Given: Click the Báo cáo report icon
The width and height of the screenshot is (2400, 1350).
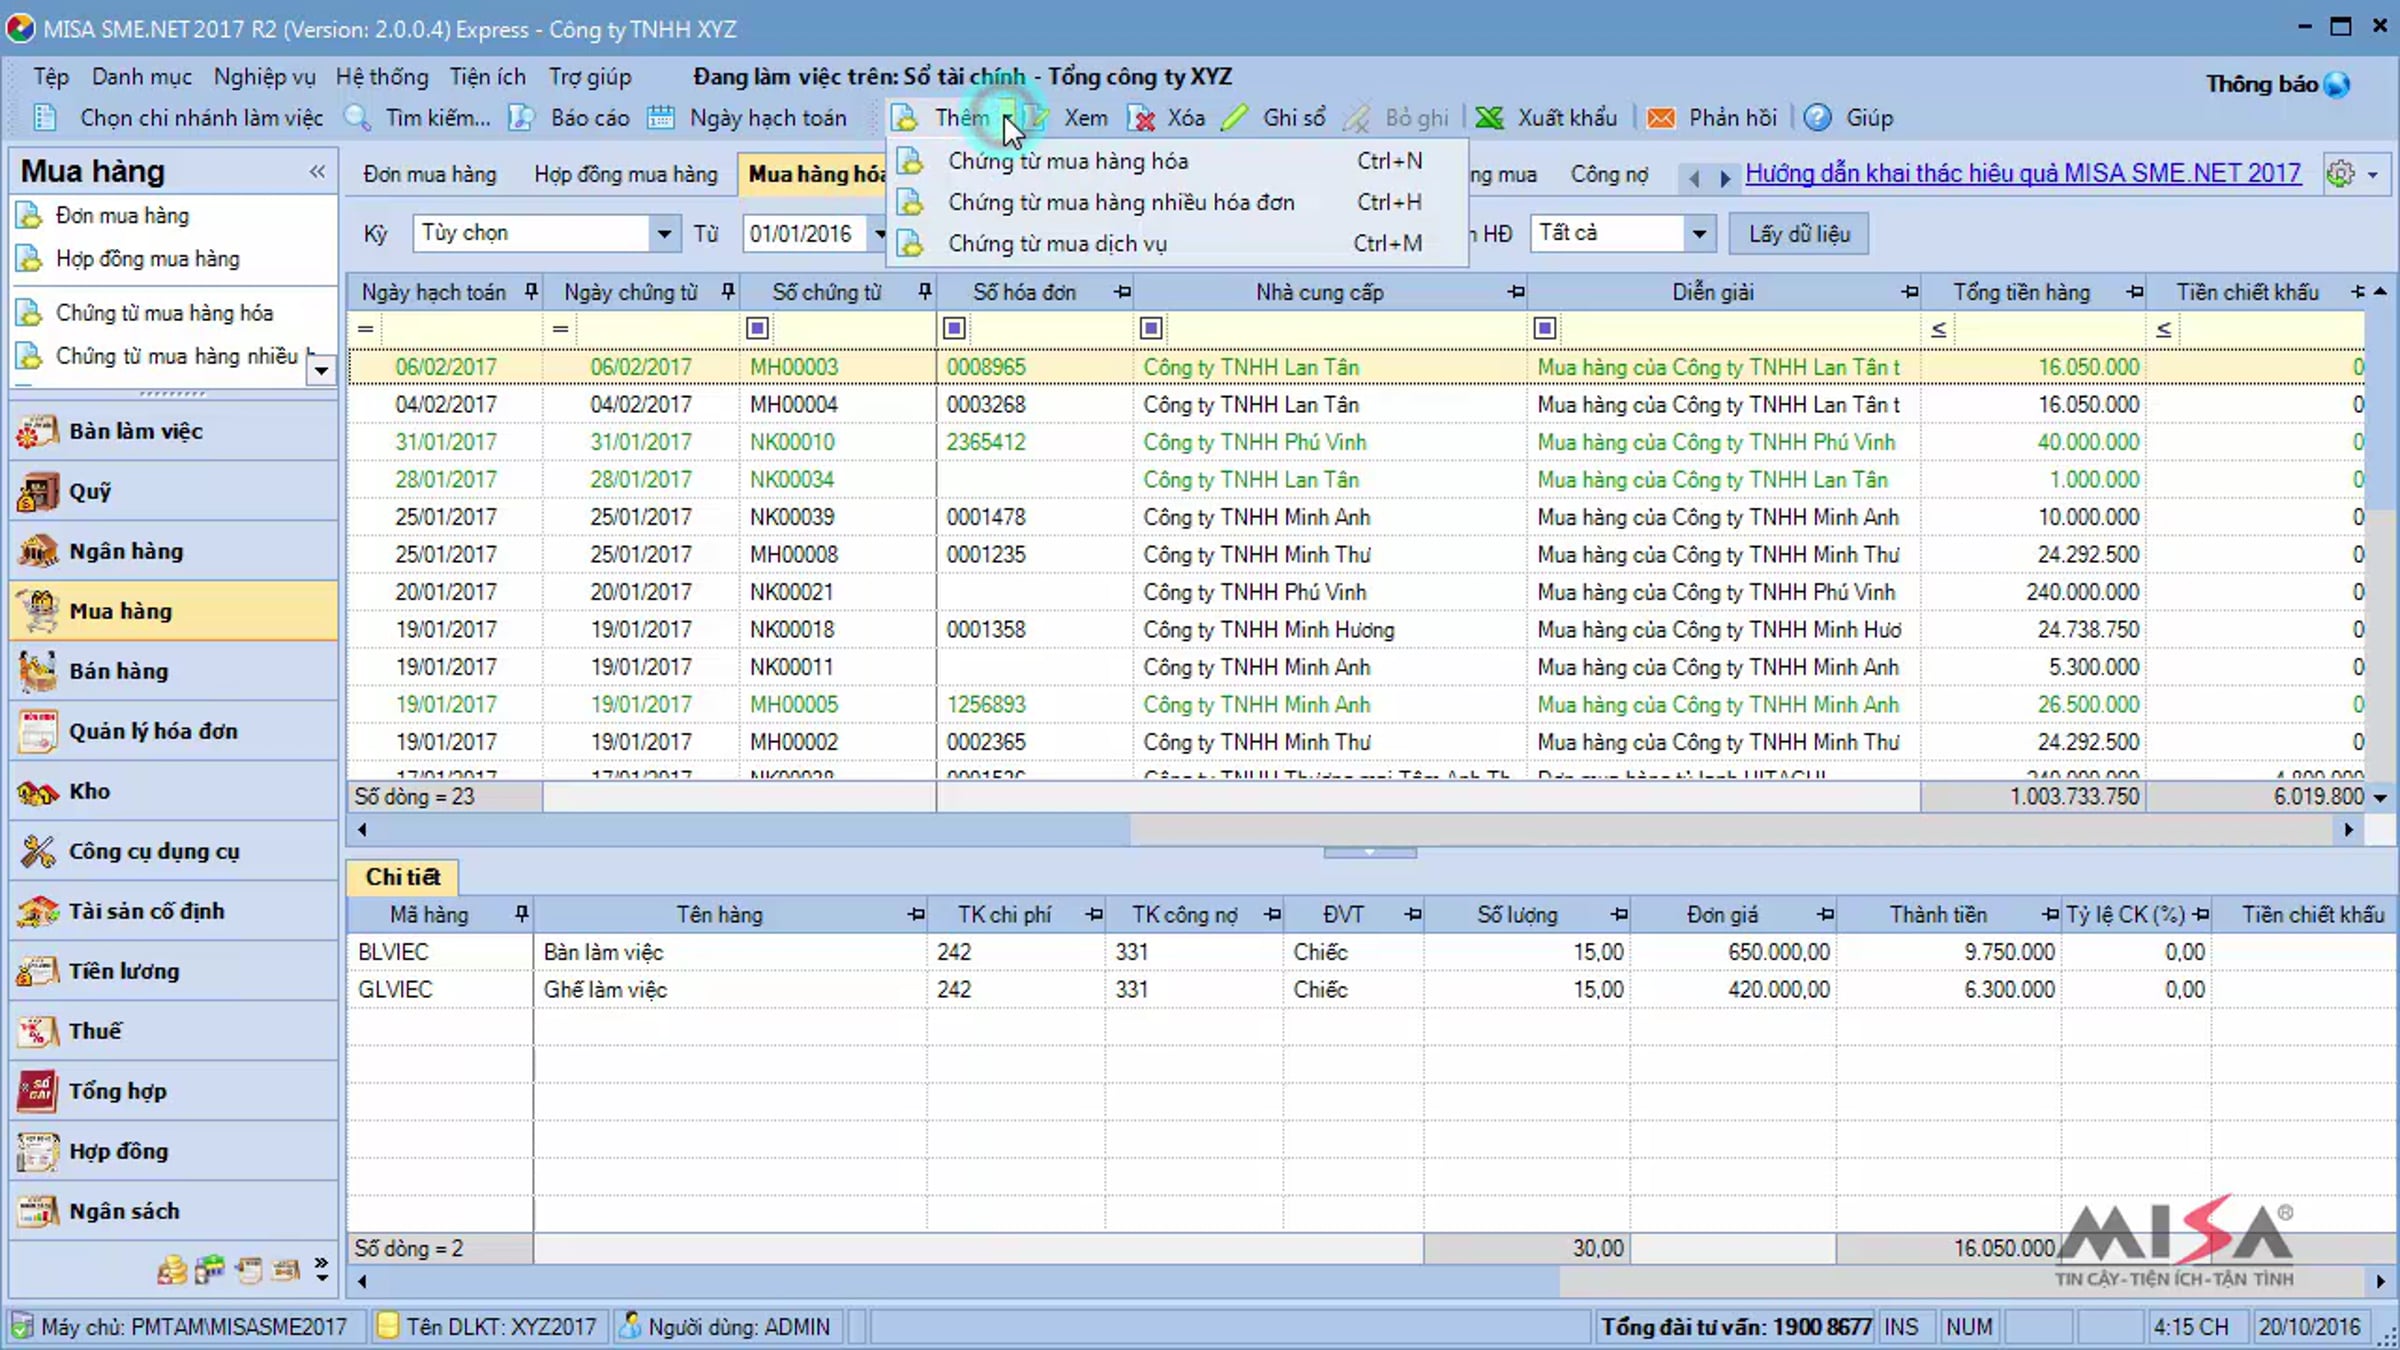Looking at the screenshot, I should [522, 118].
